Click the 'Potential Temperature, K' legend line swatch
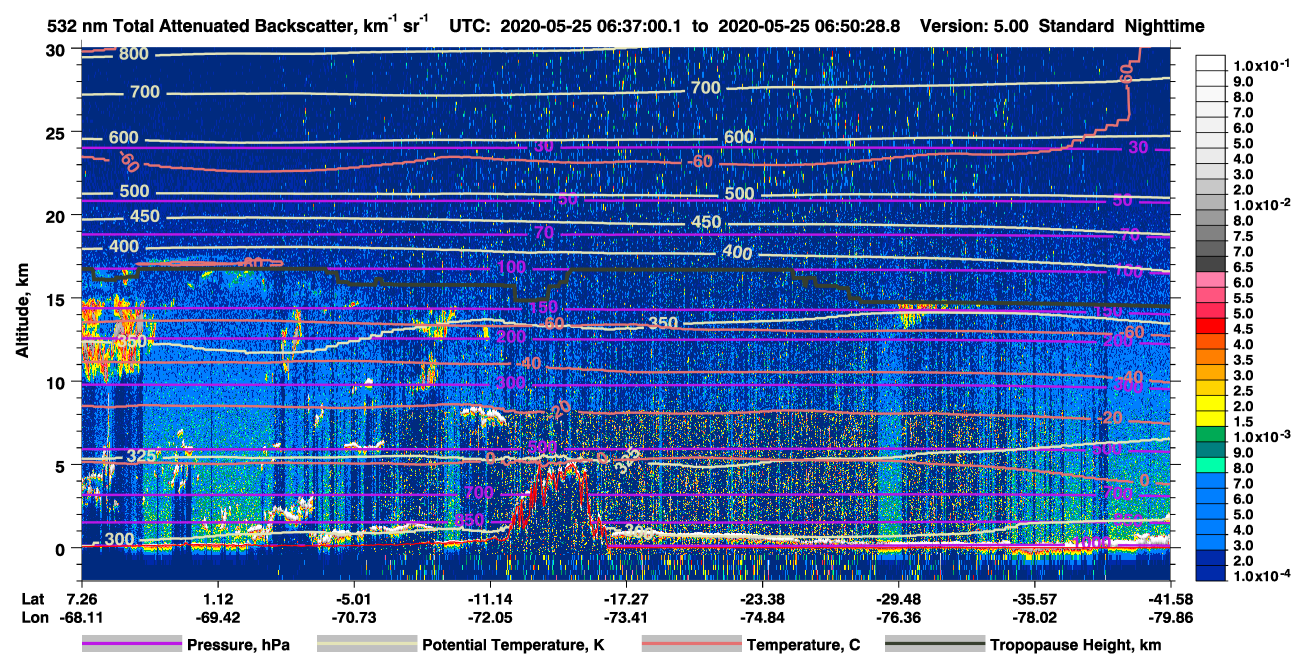The image size is (1300, 667). [366, 645]
